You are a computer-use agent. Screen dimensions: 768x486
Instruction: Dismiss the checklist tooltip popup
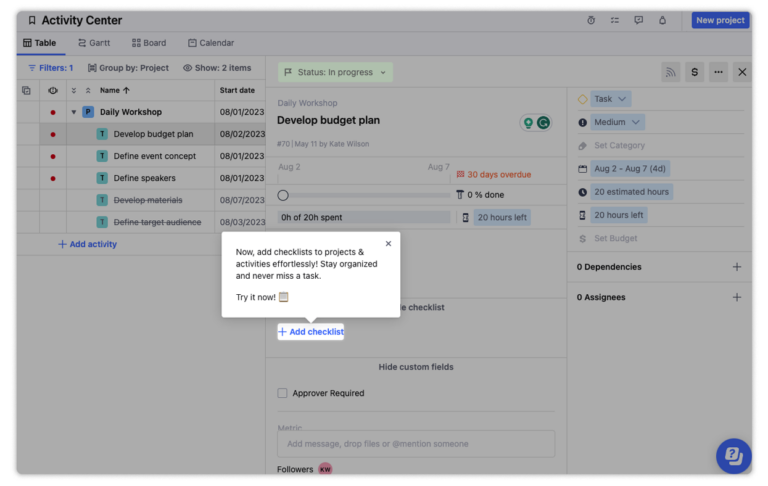[388, 243]
